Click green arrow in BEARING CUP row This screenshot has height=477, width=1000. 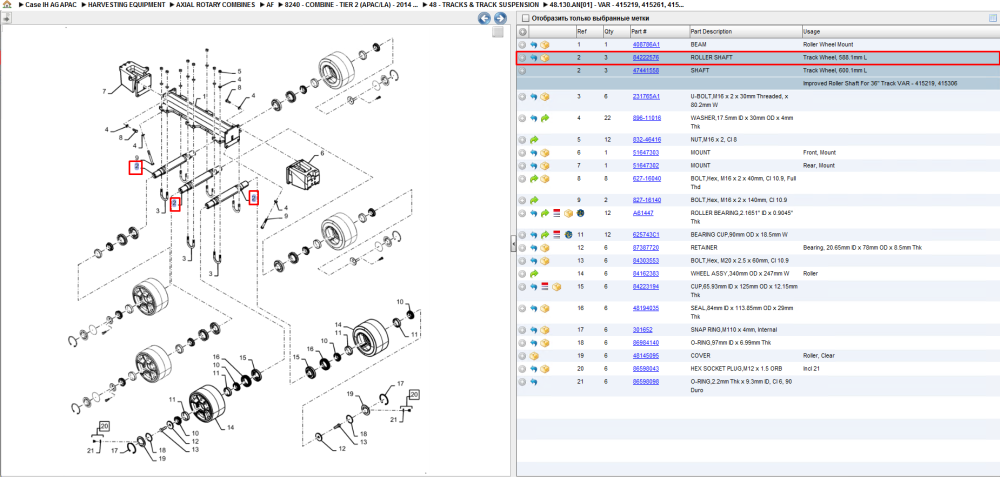545,235
